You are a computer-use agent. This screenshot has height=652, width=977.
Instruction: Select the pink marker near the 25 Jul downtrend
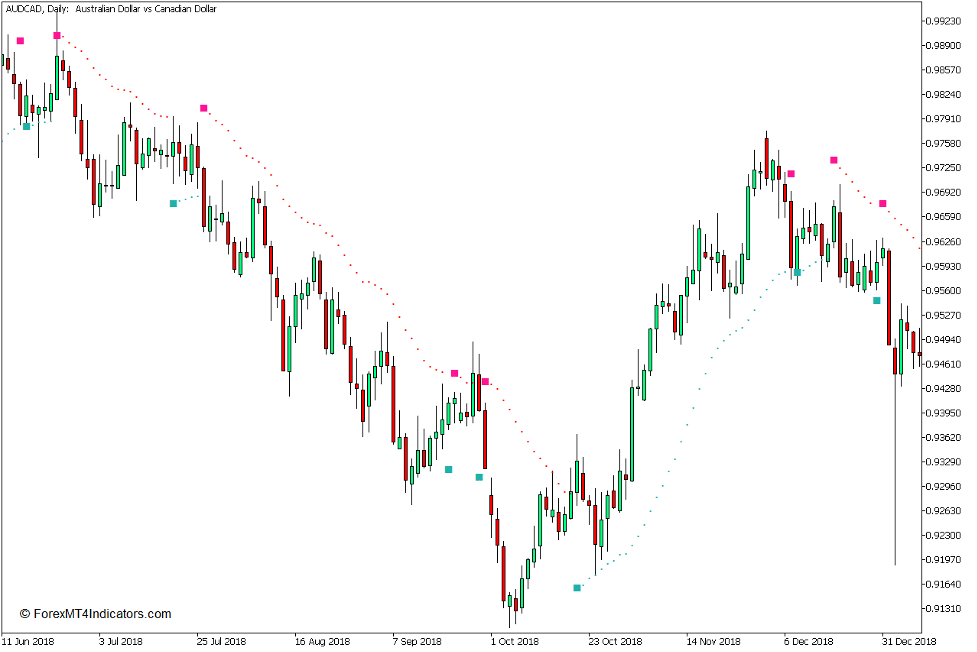click(x=204, y=107)
